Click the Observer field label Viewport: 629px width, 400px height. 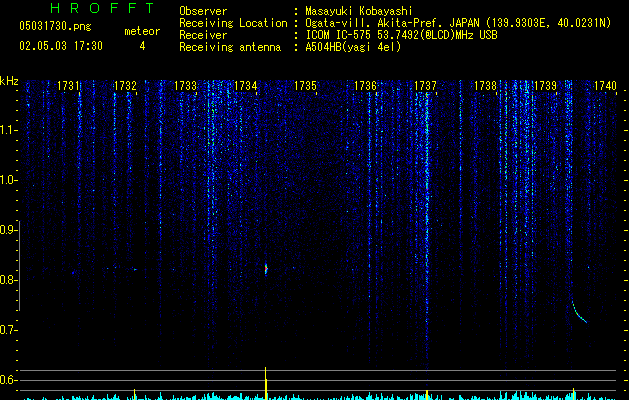click(203, 11)
